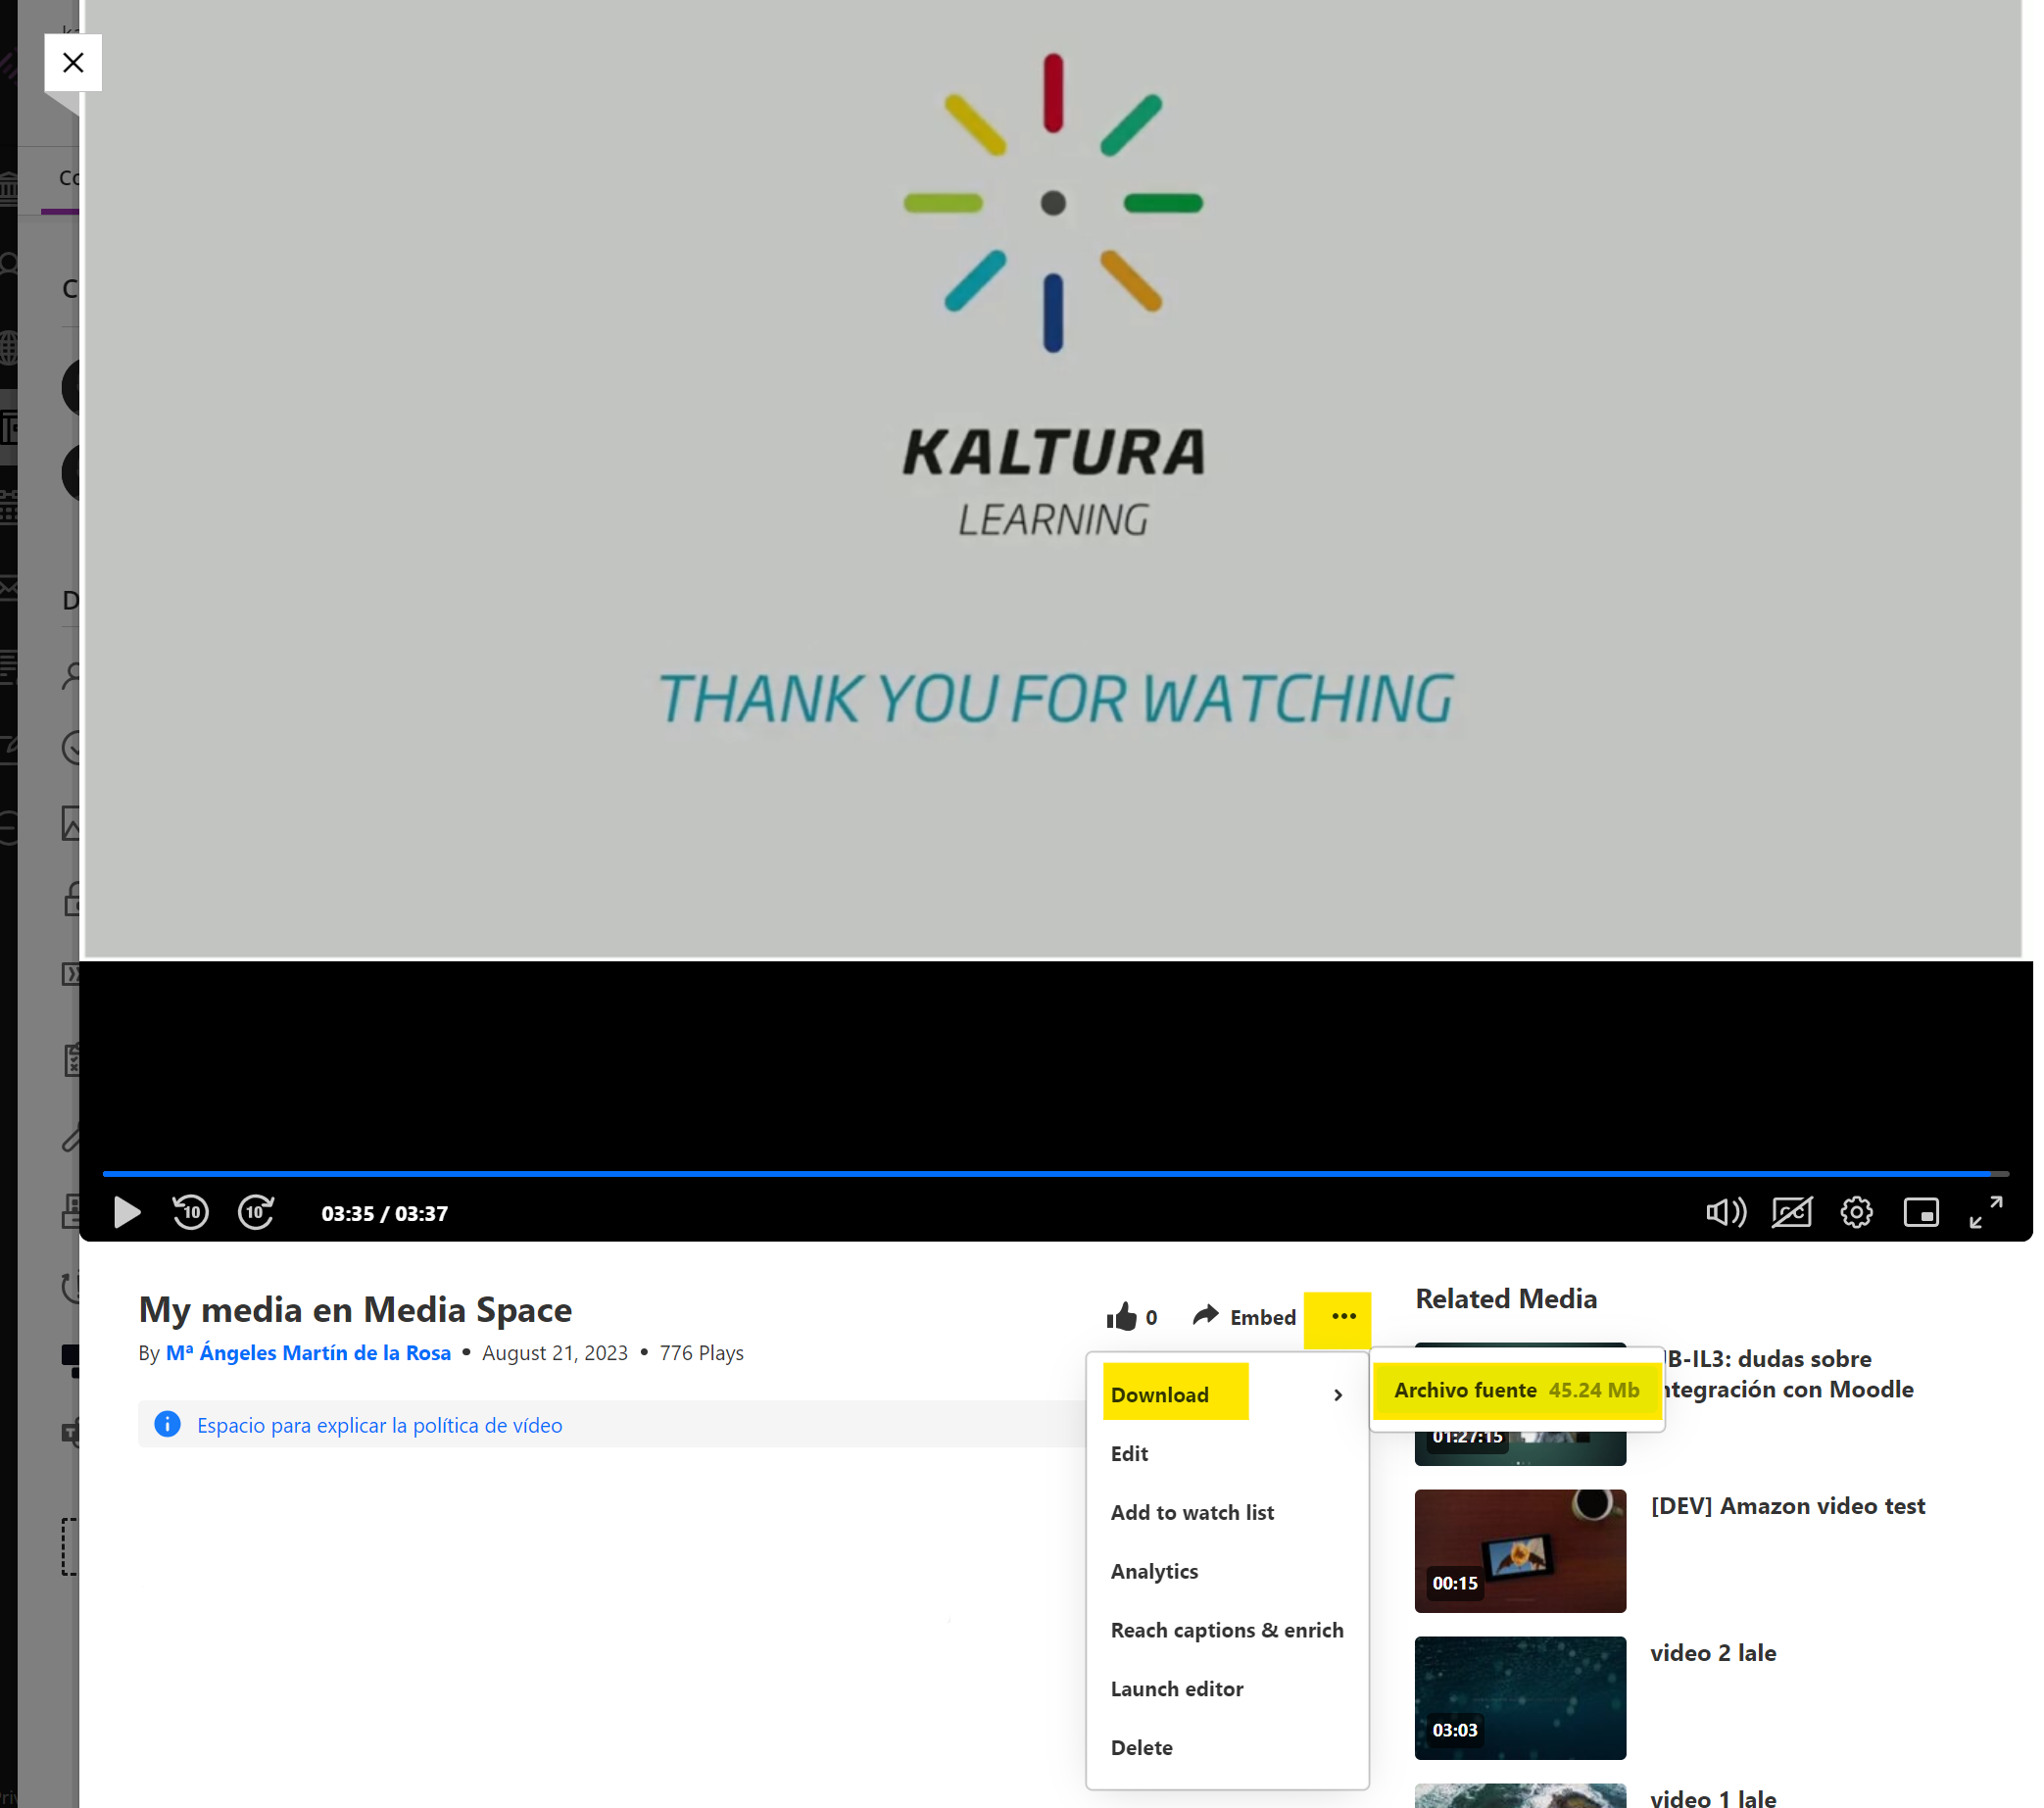
Task: Open related video about integración con Moodle
Action: [1788, 1374]
